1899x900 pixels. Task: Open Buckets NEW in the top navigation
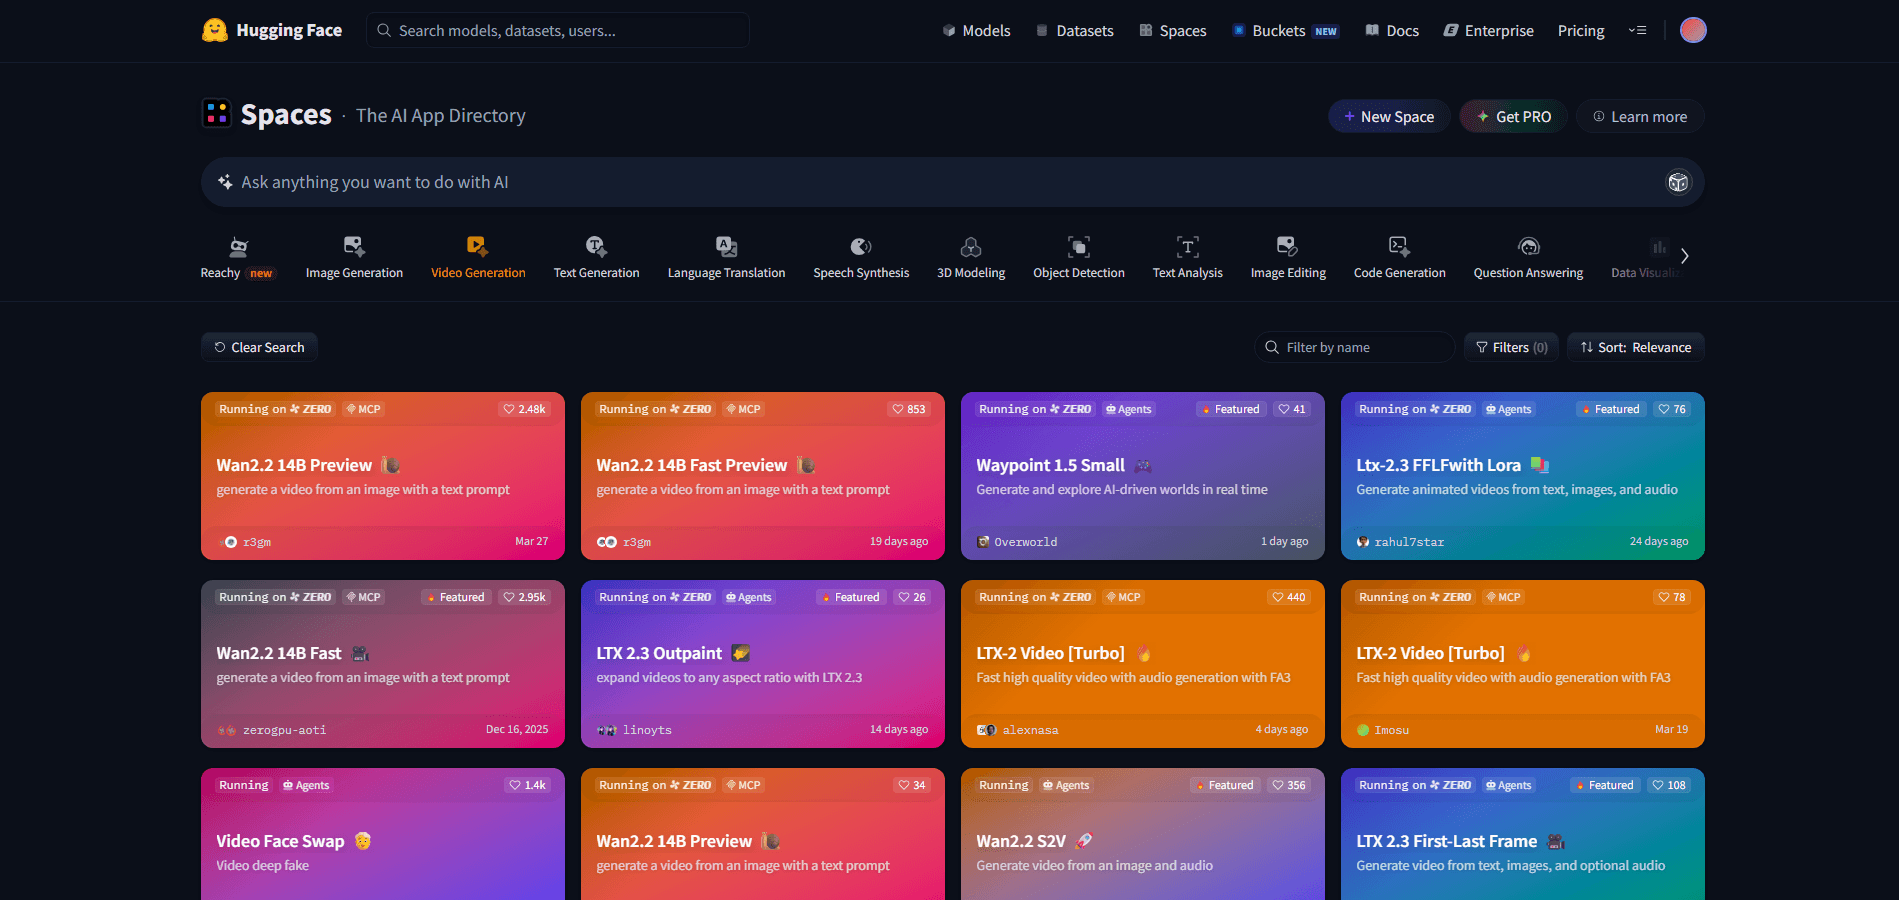pos(1285,30)
